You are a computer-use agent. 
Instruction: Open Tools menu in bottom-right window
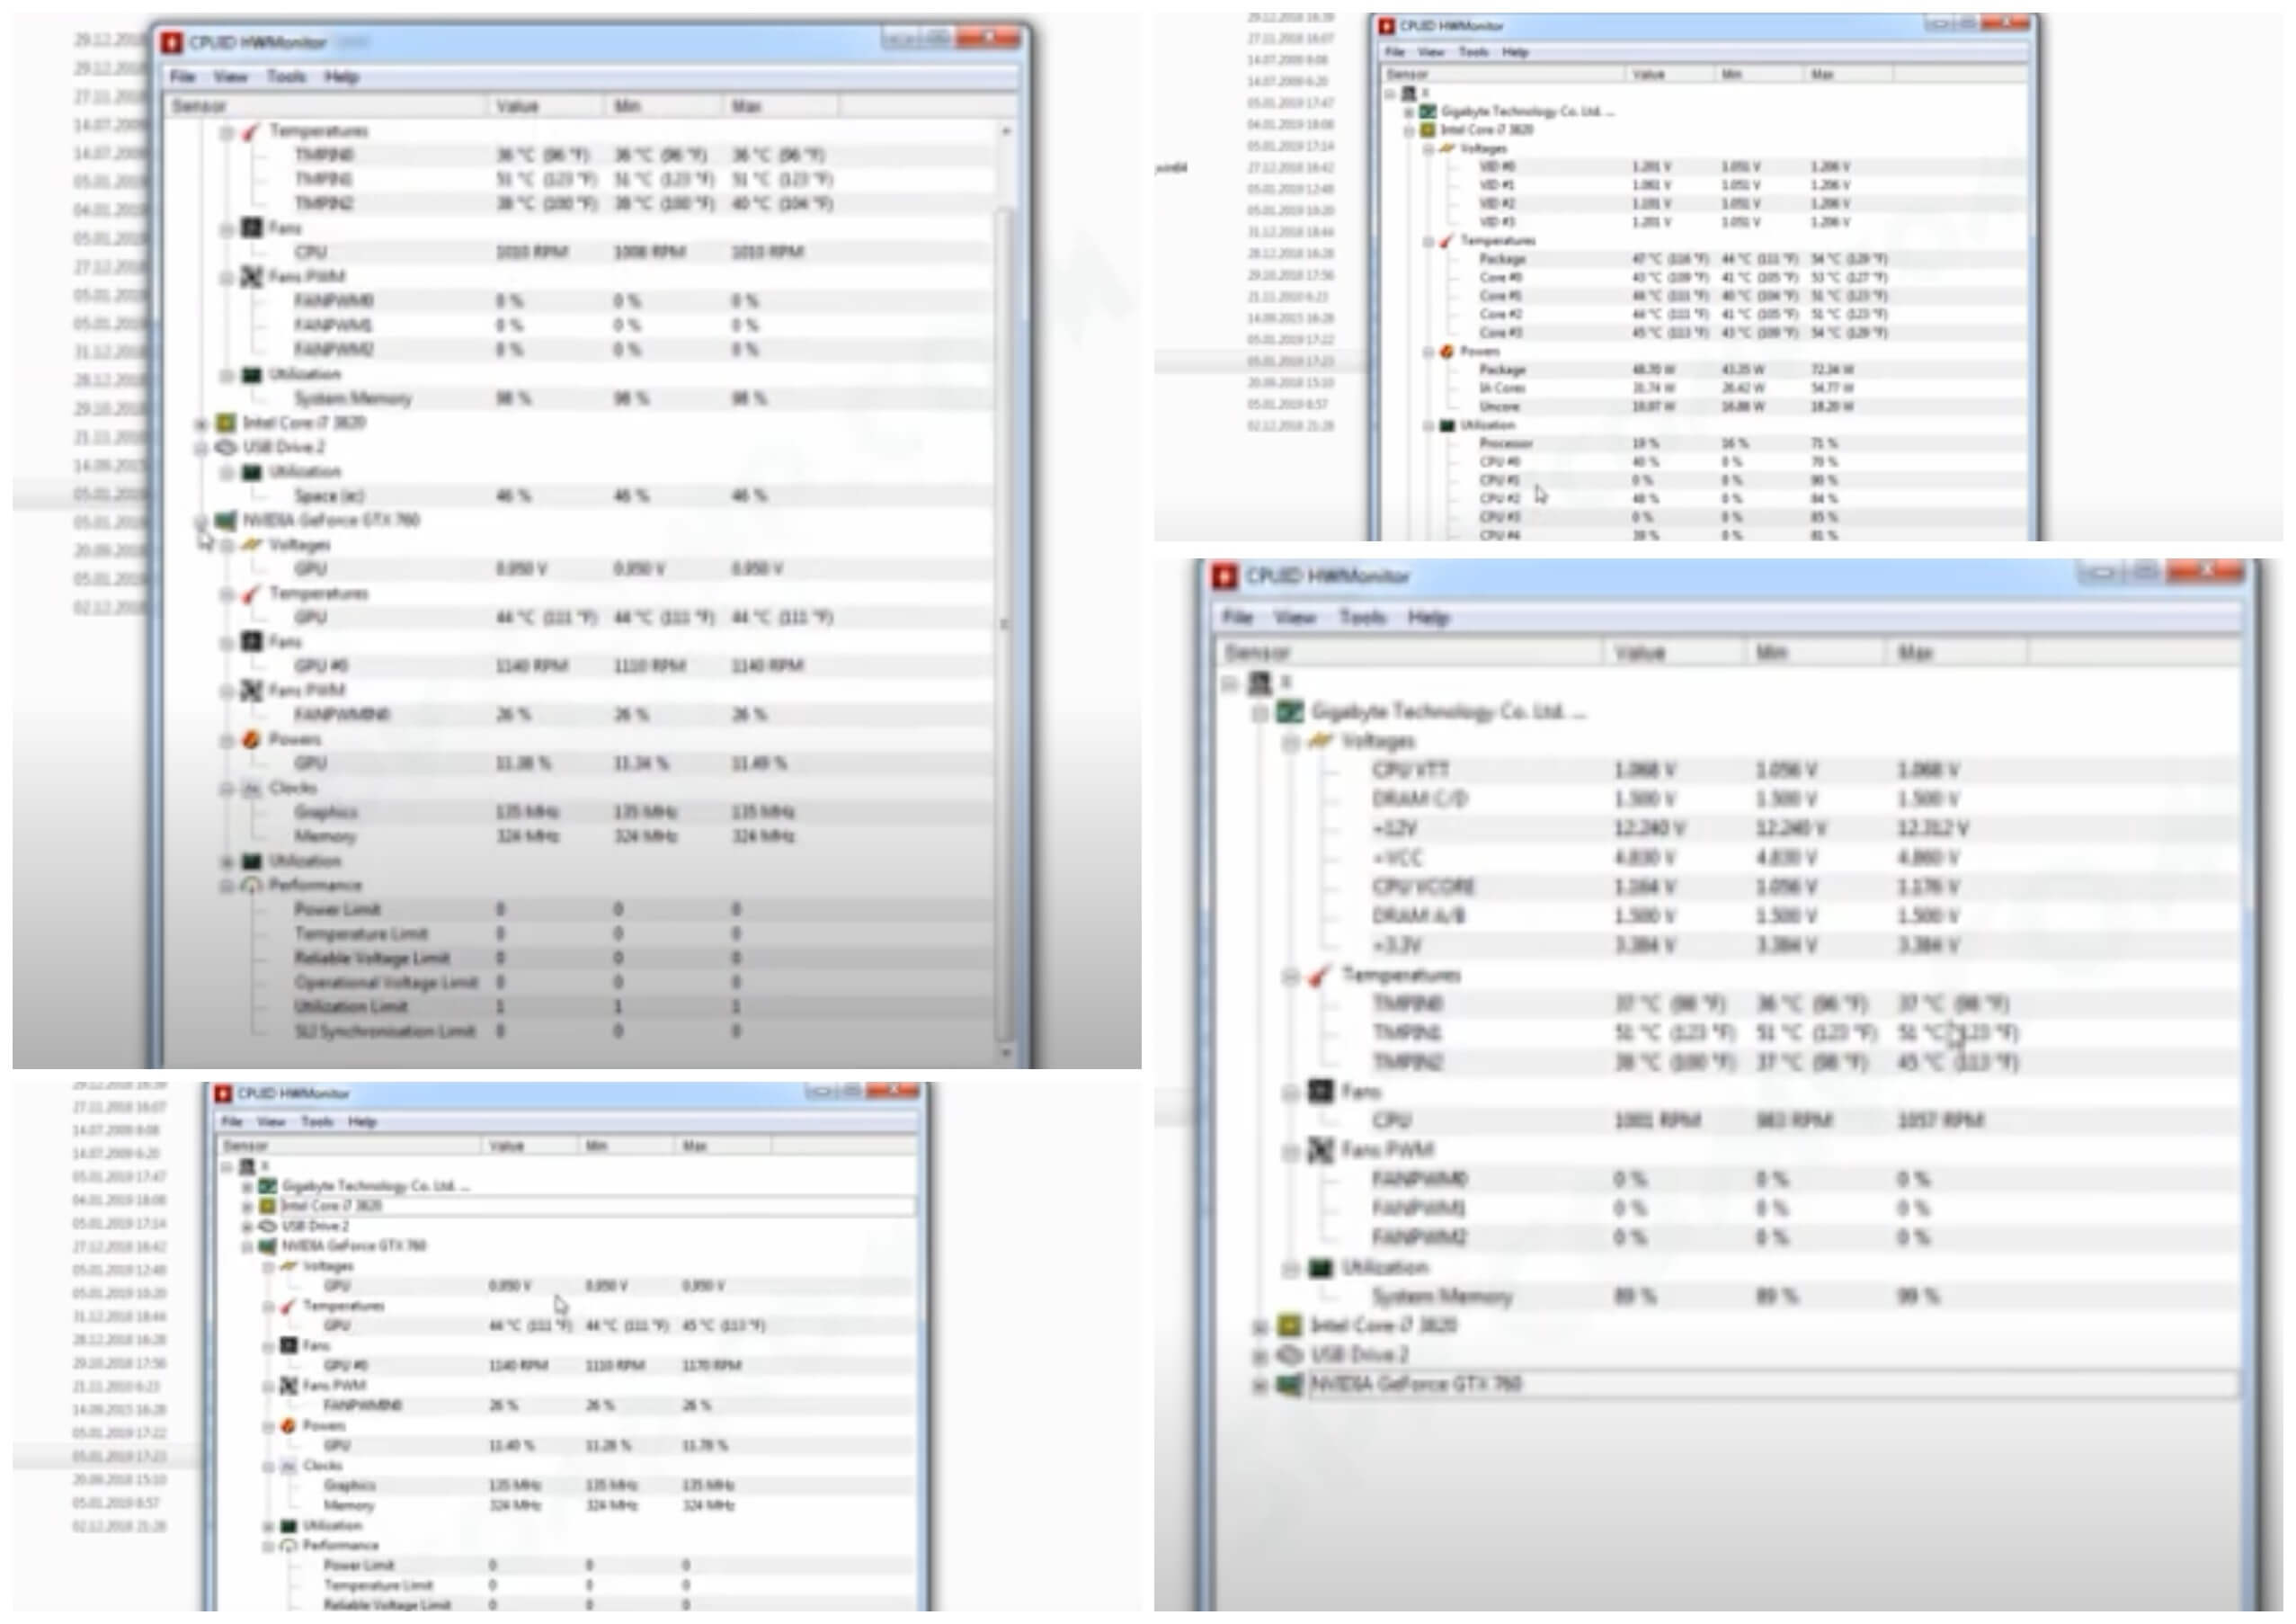(1362, 618)
